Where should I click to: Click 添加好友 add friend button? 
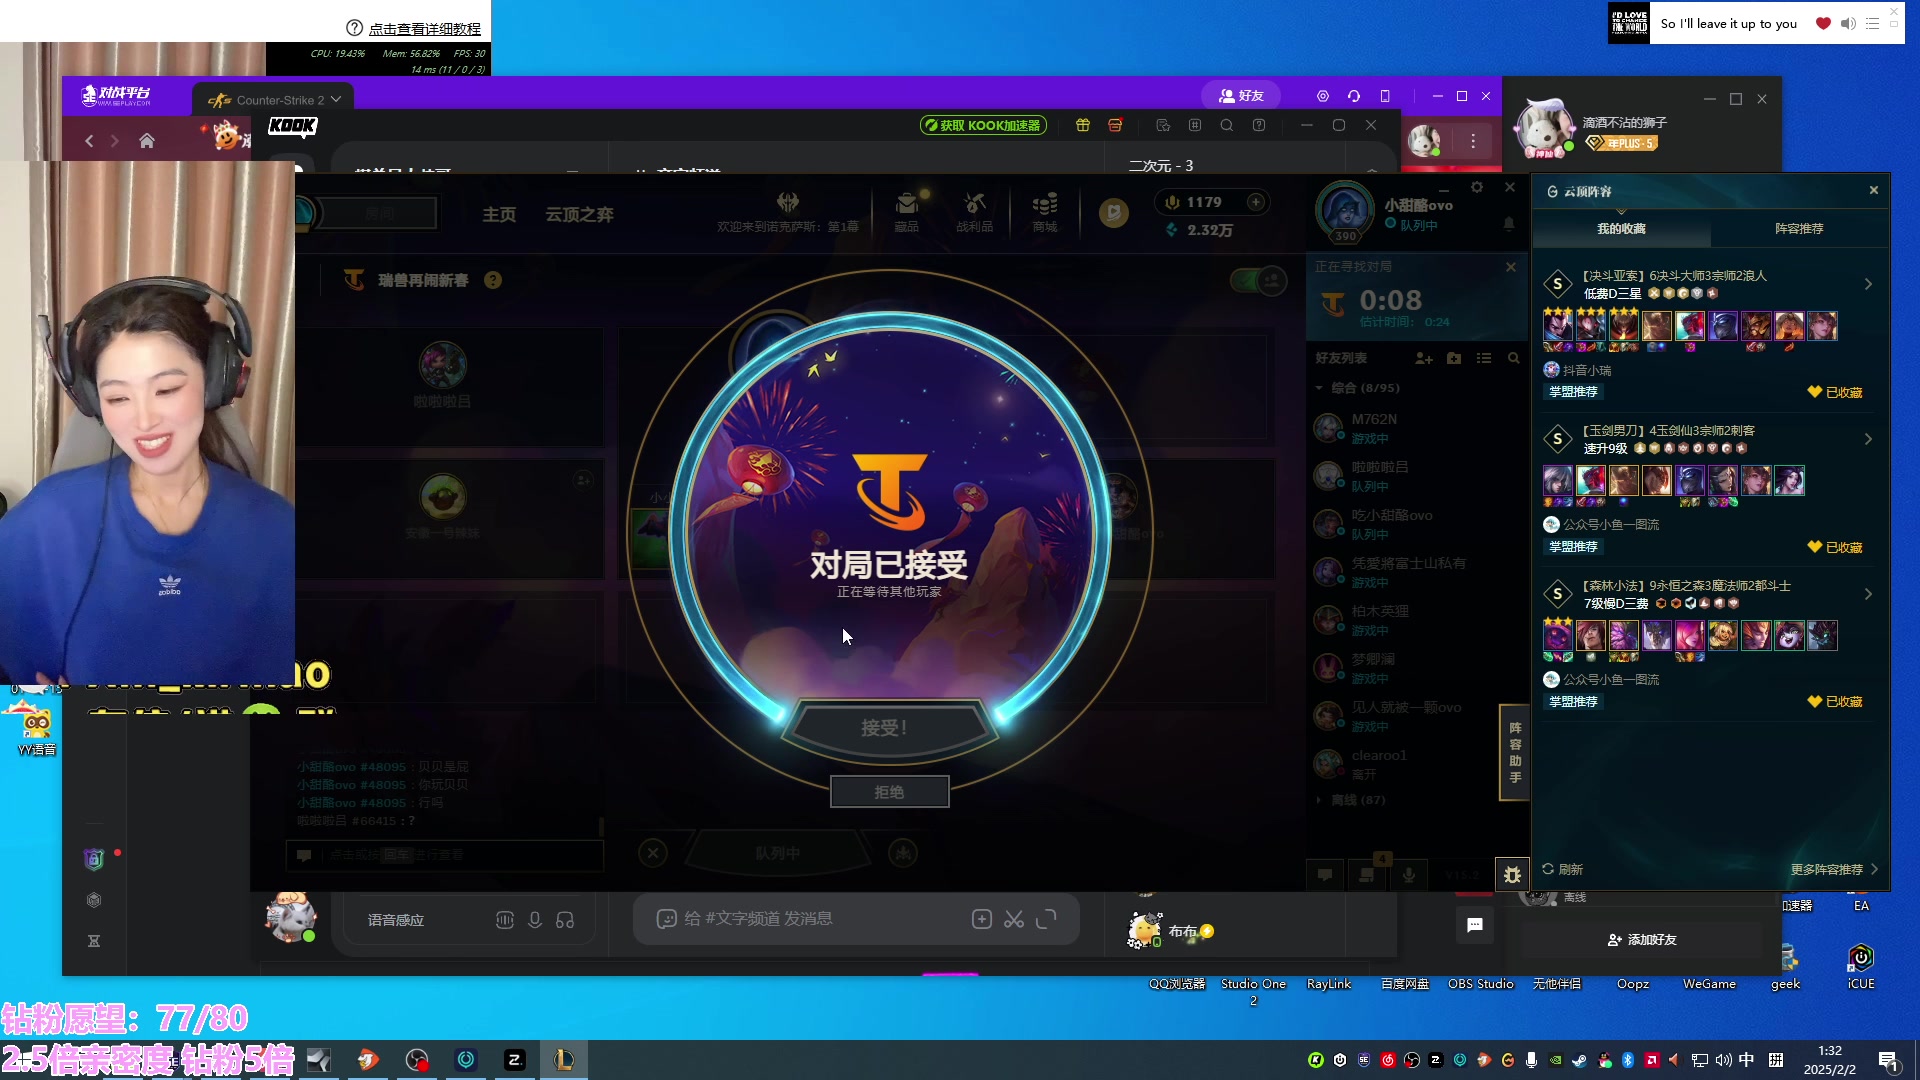pyautogui.click(x=1642, y=940)
